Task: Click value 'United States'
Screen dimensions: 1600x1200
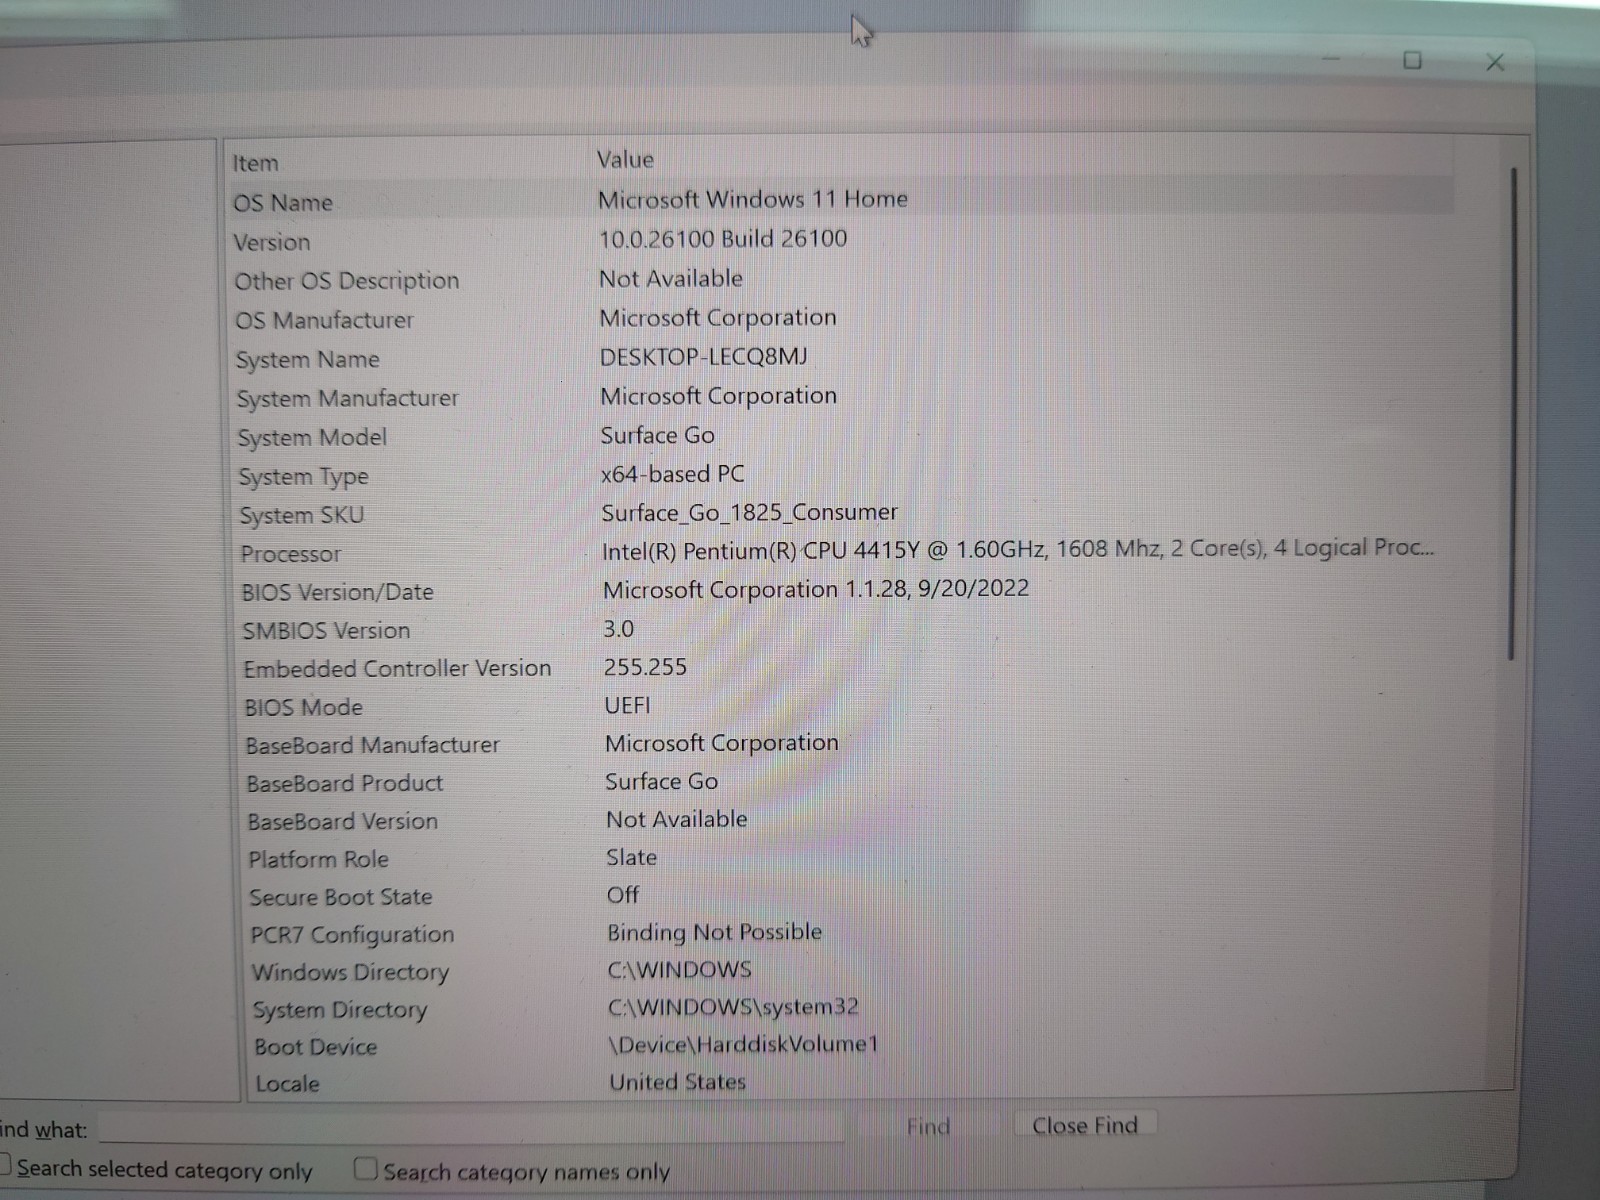Action: tap(678, 1082)
